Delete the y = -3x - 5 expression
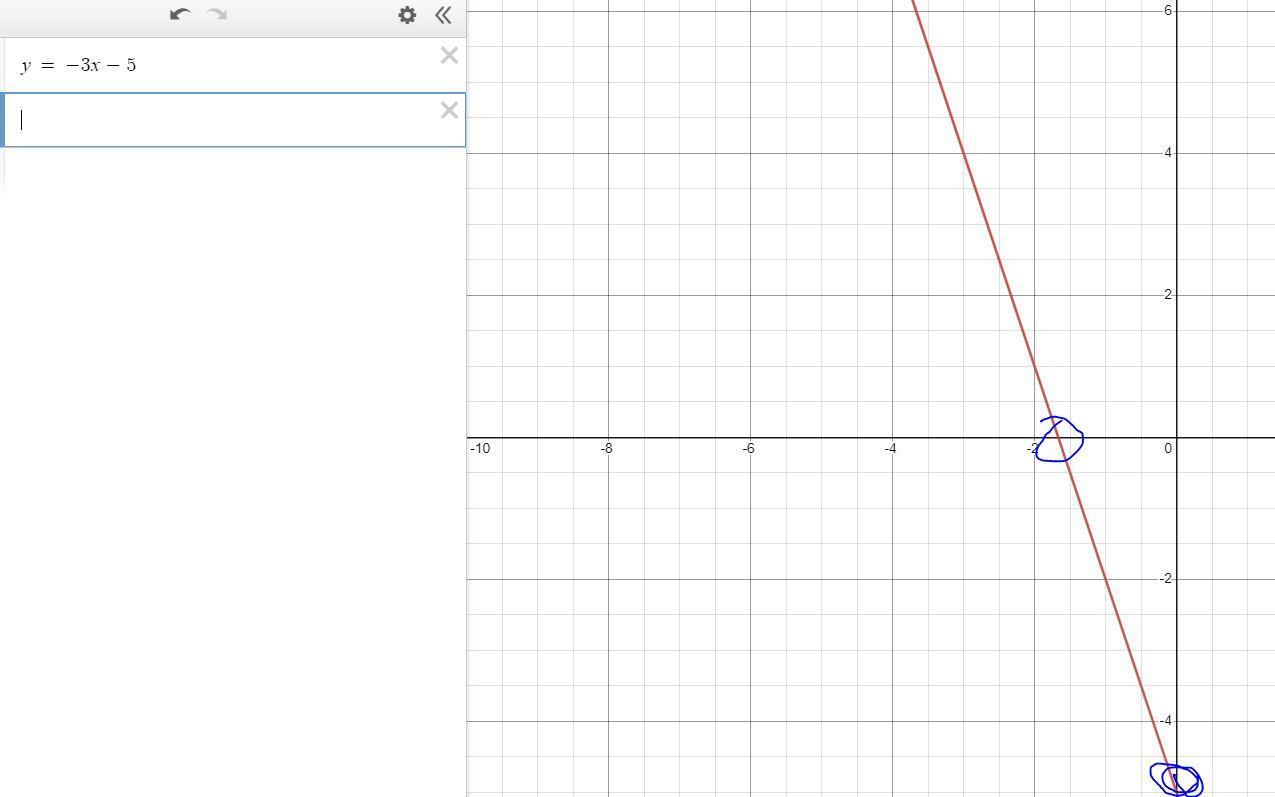 449,56
